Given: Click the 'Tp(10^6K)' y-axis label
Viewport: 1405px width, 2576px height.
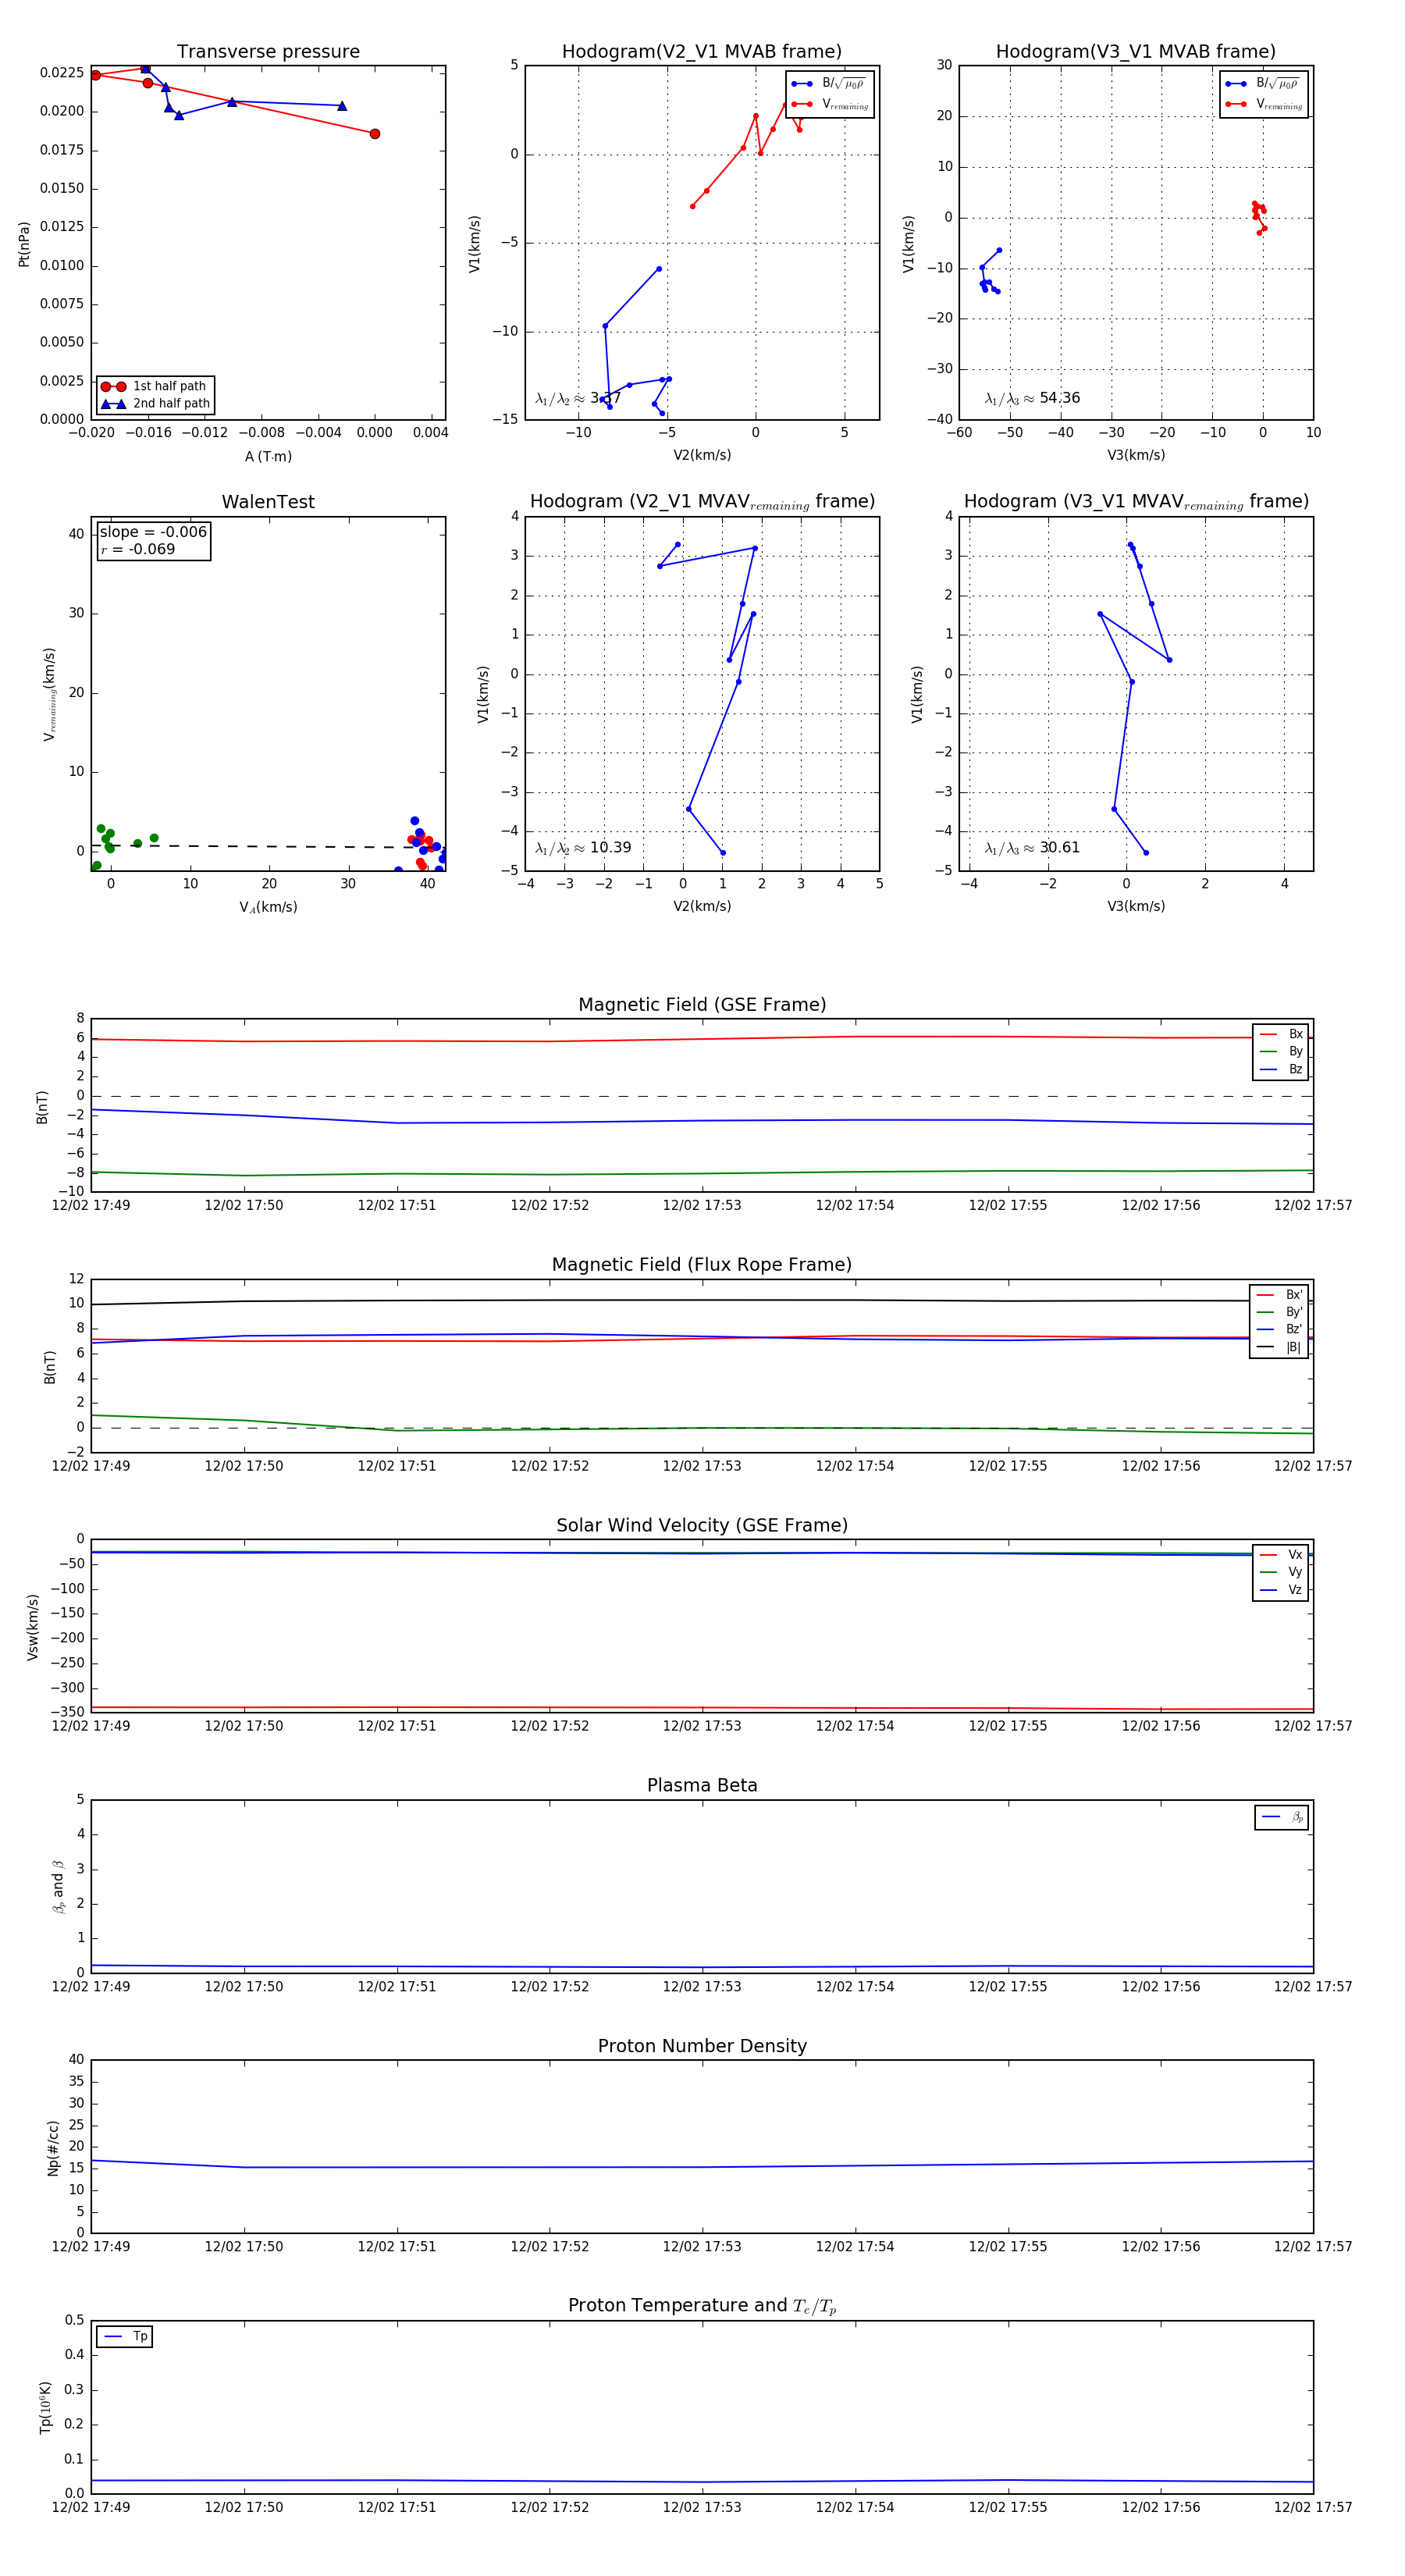Looking at the screenshot, I should point(45,2407).
